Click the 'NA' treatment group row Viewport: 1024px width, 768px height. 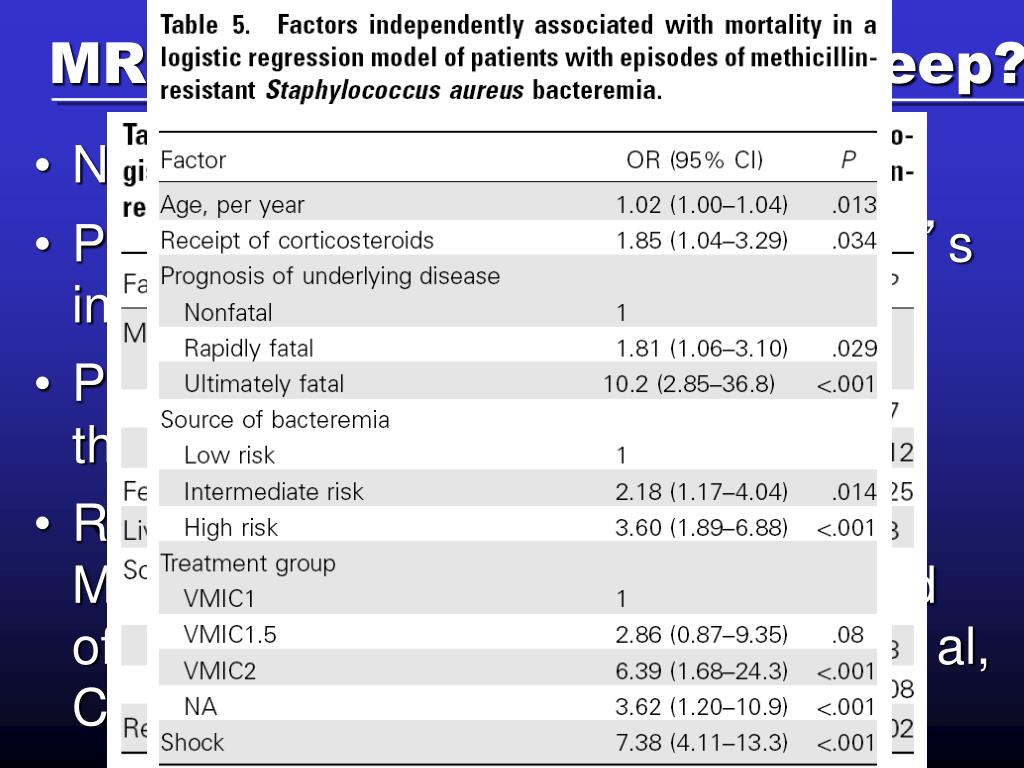pos(518,707)
